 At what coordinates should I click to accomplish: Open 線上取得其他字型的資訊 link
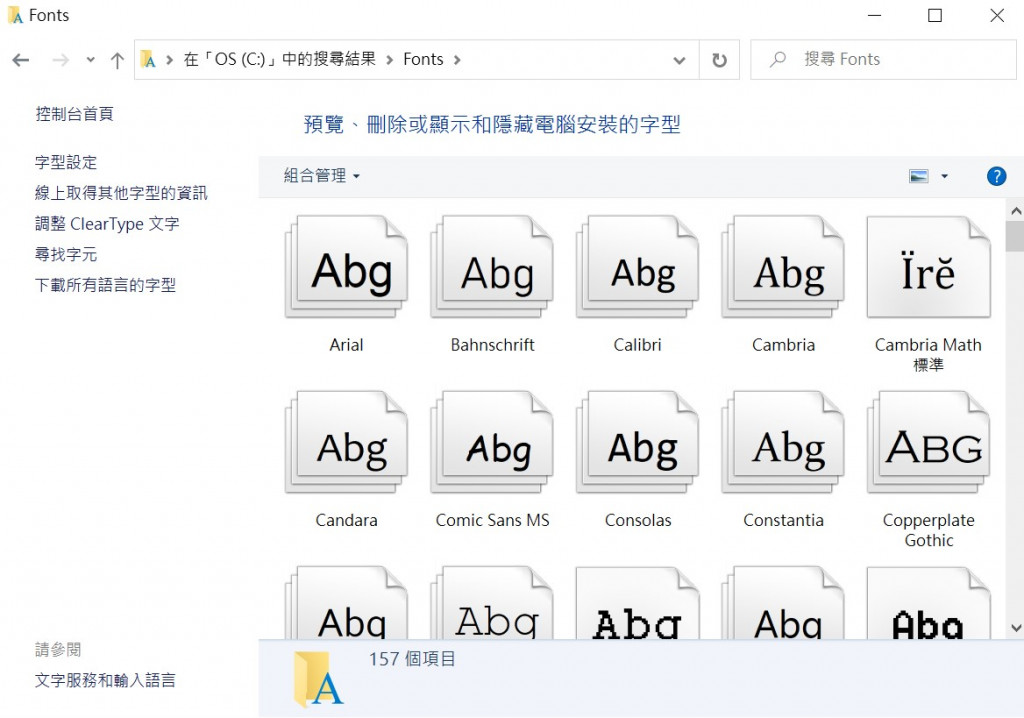tap(121, 193)
